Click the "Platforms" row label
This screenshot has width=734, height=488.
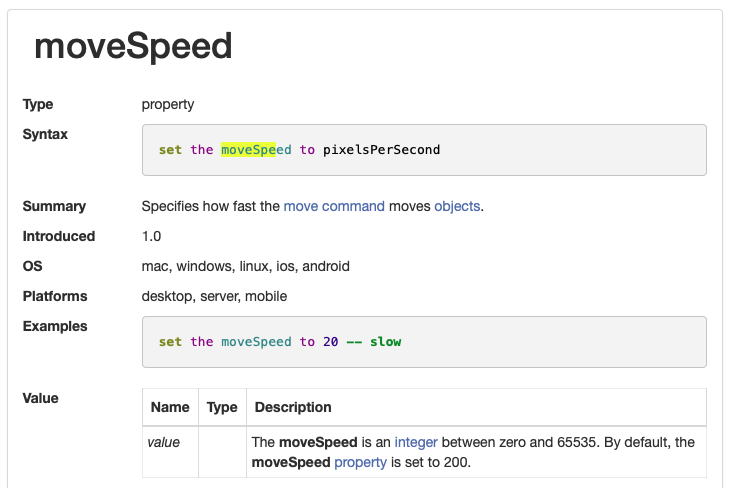pyautogui.click(x=55, y=296)
